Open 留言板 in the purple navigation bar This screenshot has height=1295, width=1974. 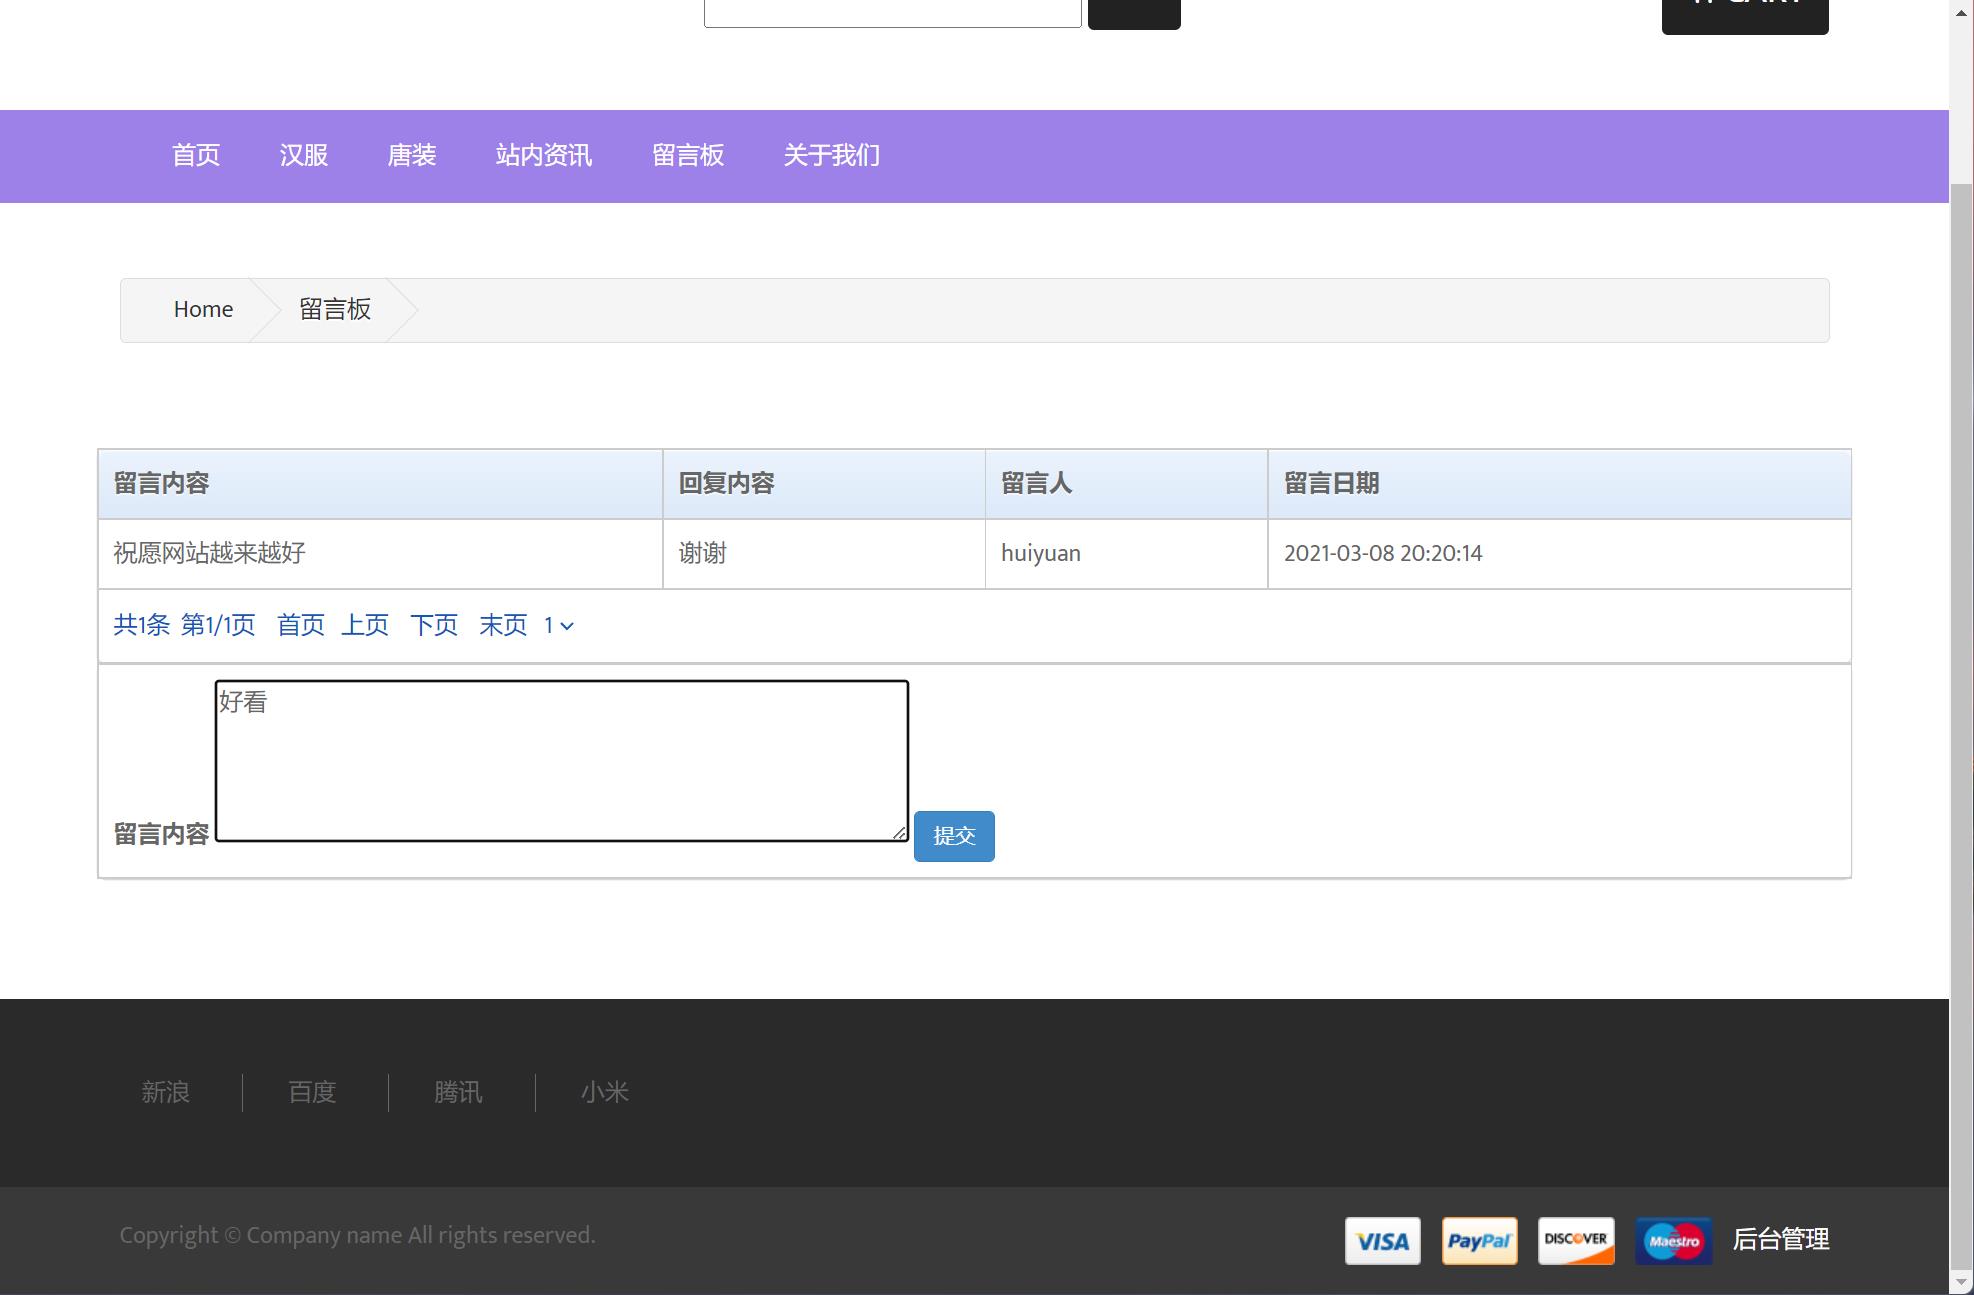coord(688,156)
